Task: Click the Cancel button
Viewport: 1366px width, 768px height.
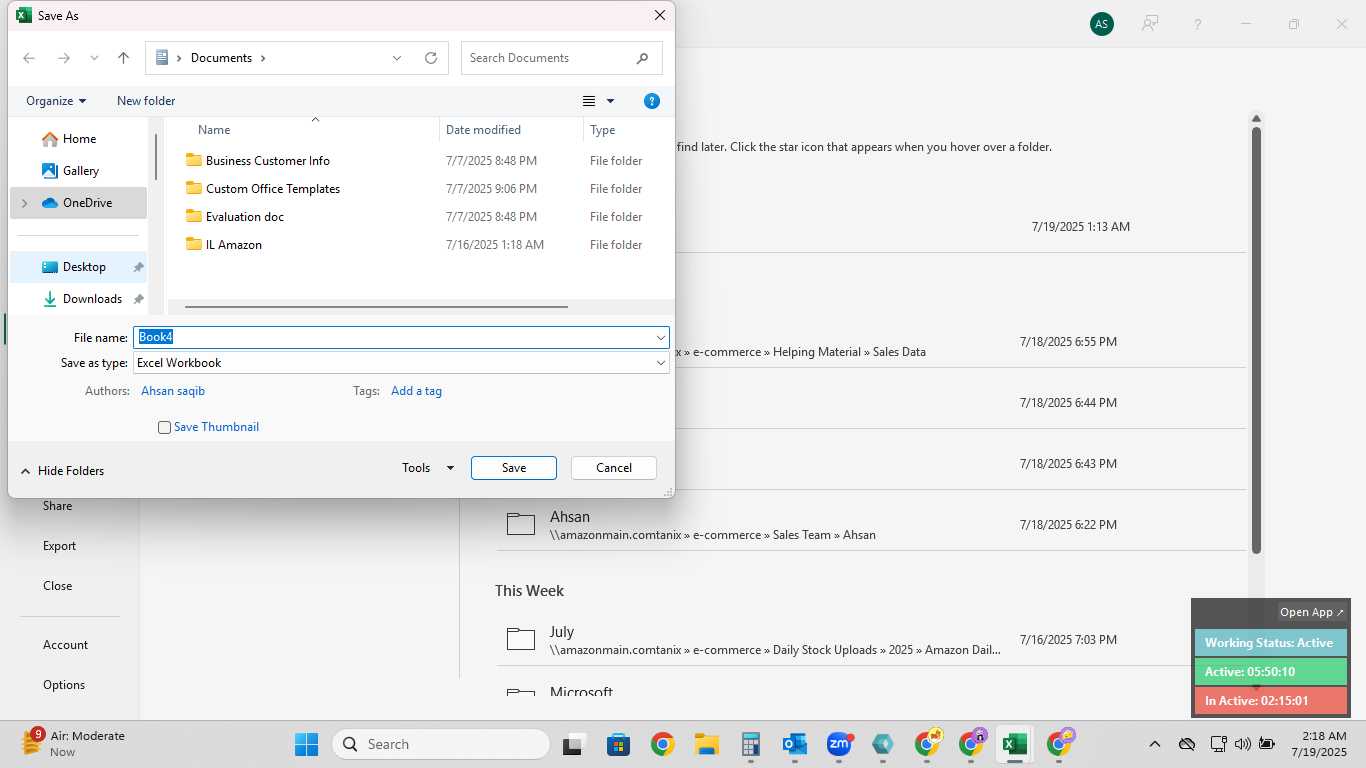Action: [614, 468]
